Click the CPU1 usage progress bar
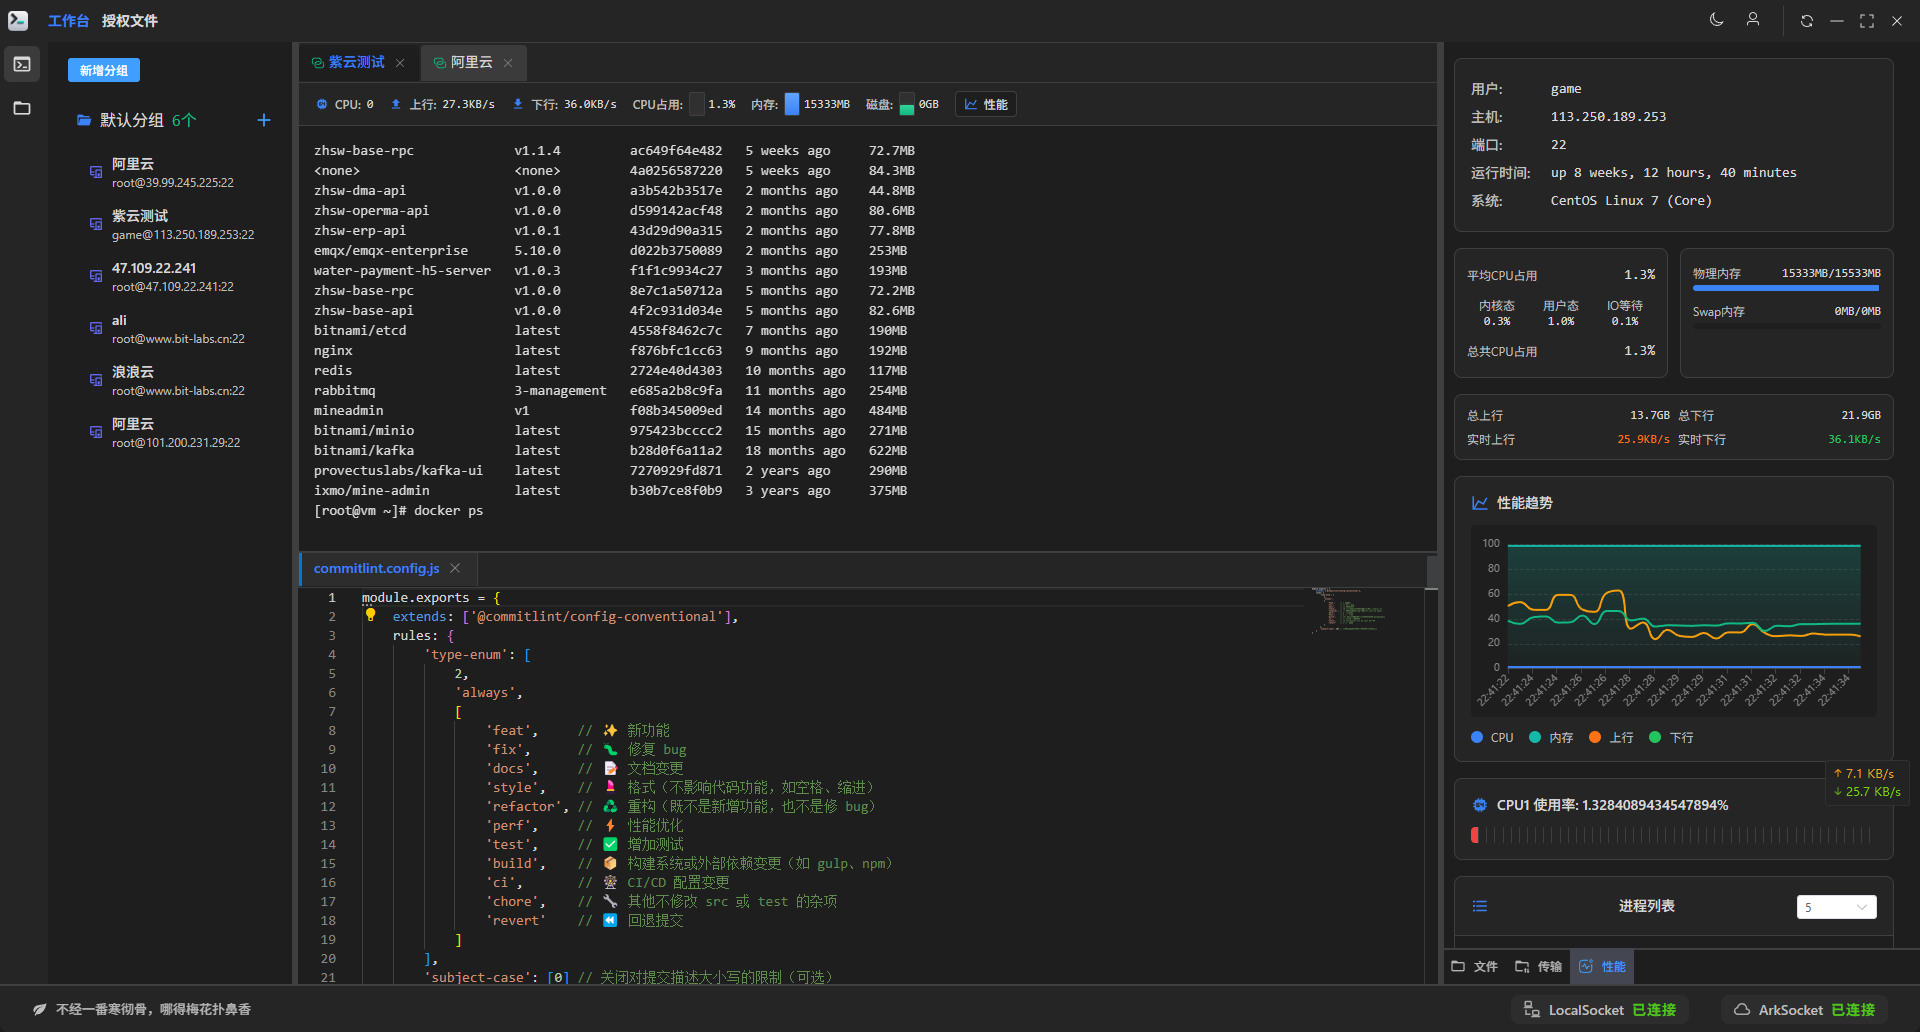The width and height of the screenshot is (1920, 1032). point(1672,835)
